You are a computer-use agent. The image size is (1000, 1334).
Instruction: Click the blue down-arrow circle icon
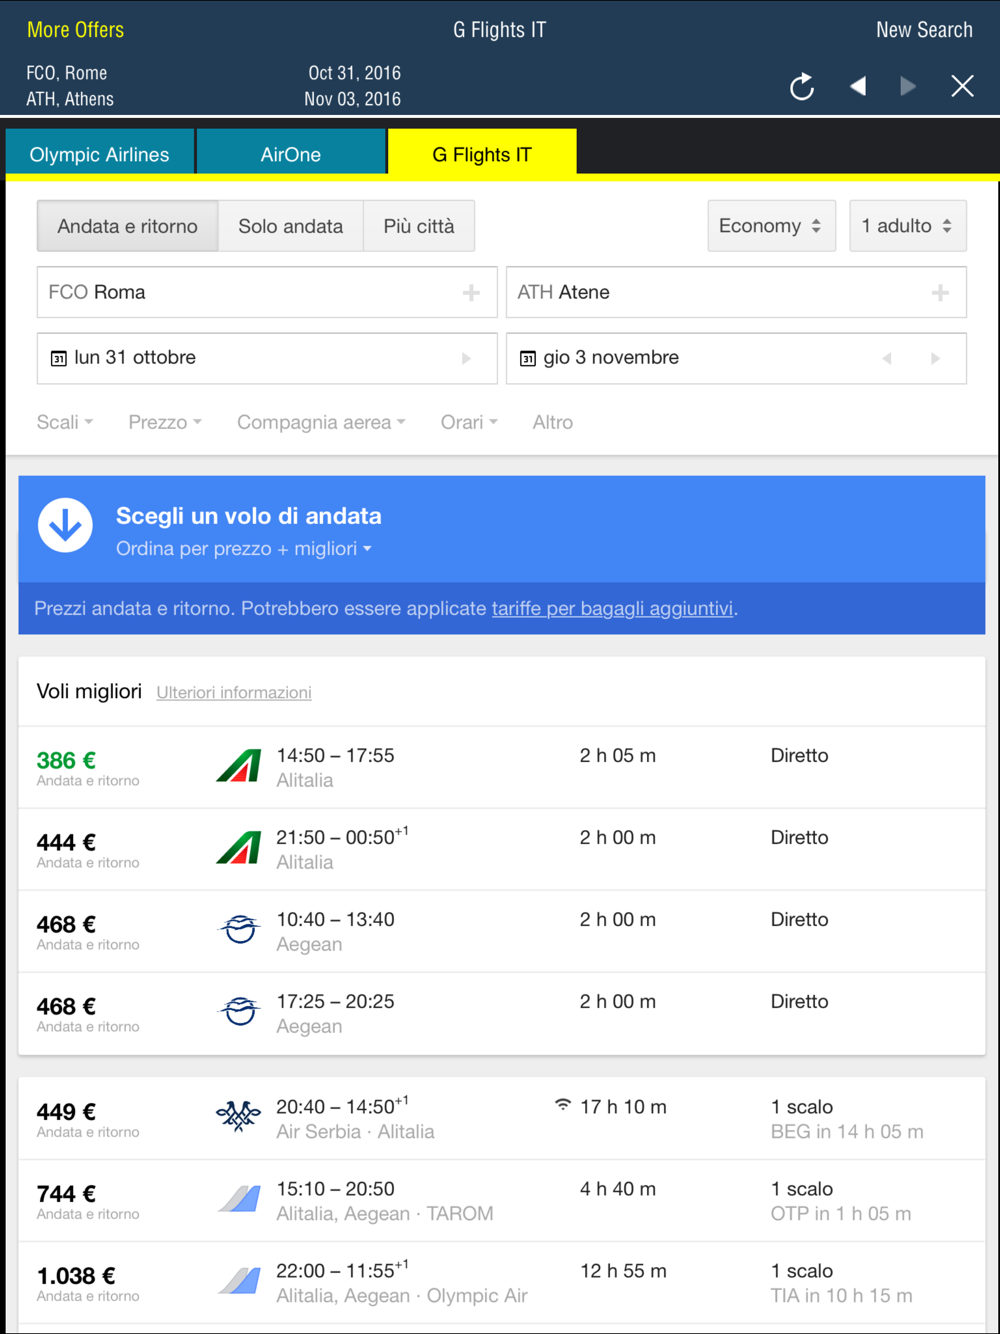[x=65, y=525]
